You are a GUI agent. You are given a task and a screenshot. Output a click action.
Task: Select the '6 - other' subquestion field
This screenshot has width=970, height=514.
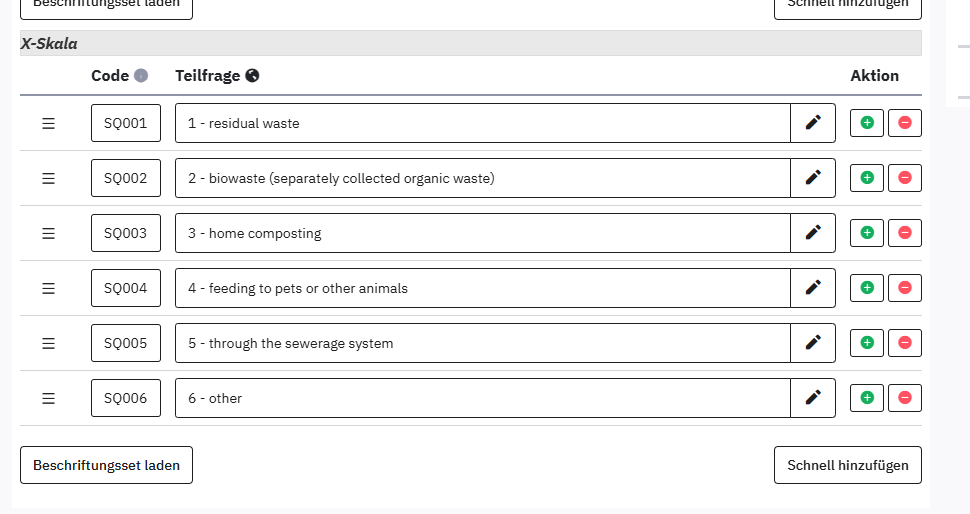pyautogui.click(x=482, y=398)
